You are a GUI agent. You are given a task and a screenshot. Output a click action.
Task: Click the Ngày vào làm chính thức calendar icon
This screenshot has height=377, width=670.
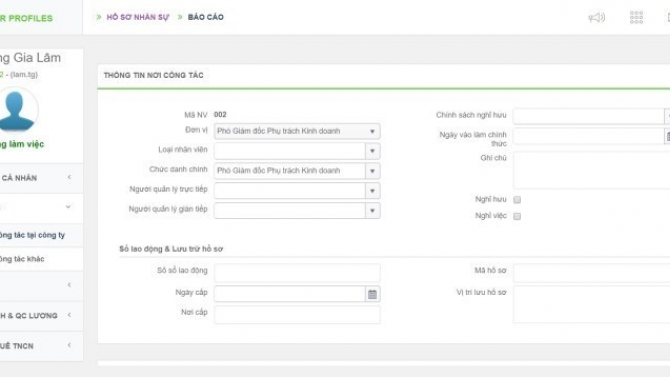pos(667,136)
